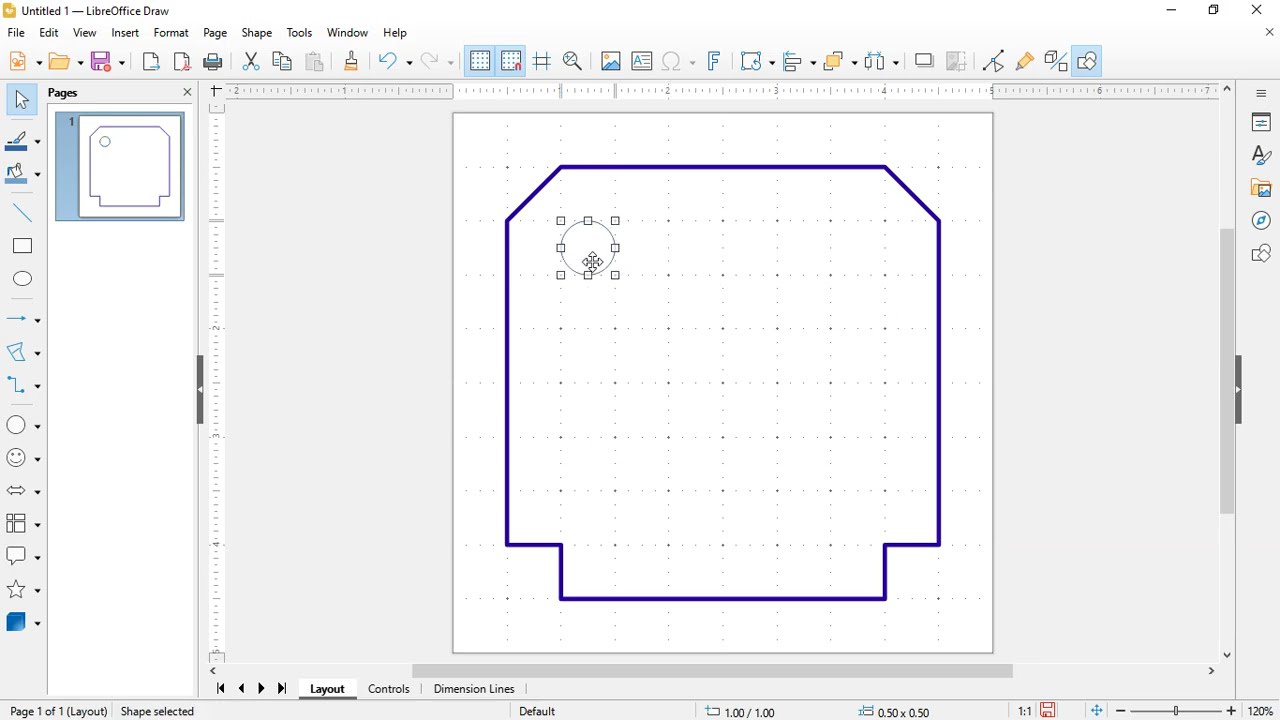Click the Save document icon
The width and height of the screenshot is (1280, 720).
coord(103,61)
